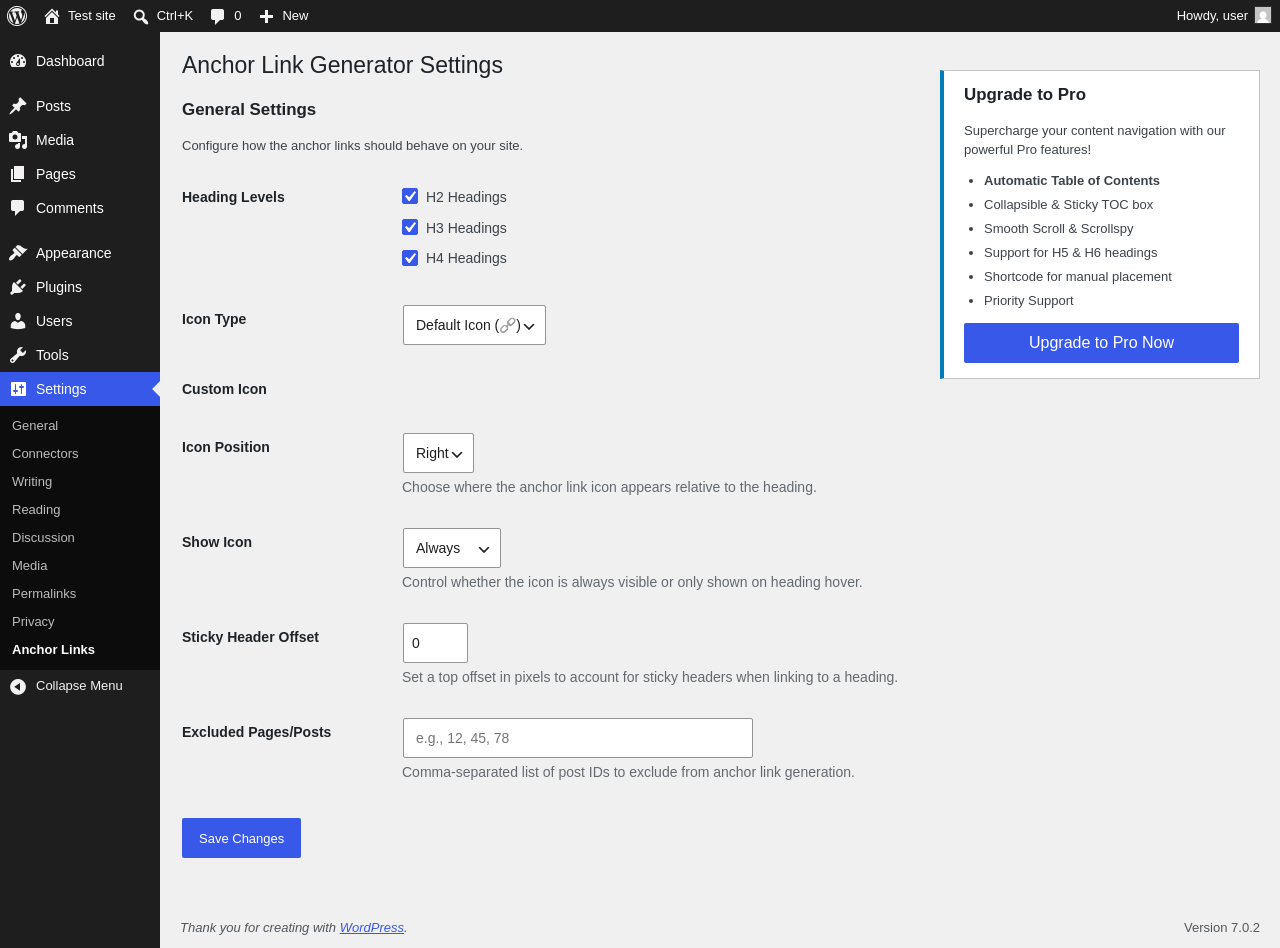Click the New plus icon
The height and width of the screenshot is (948, 1280).
(x=266, y=16)
